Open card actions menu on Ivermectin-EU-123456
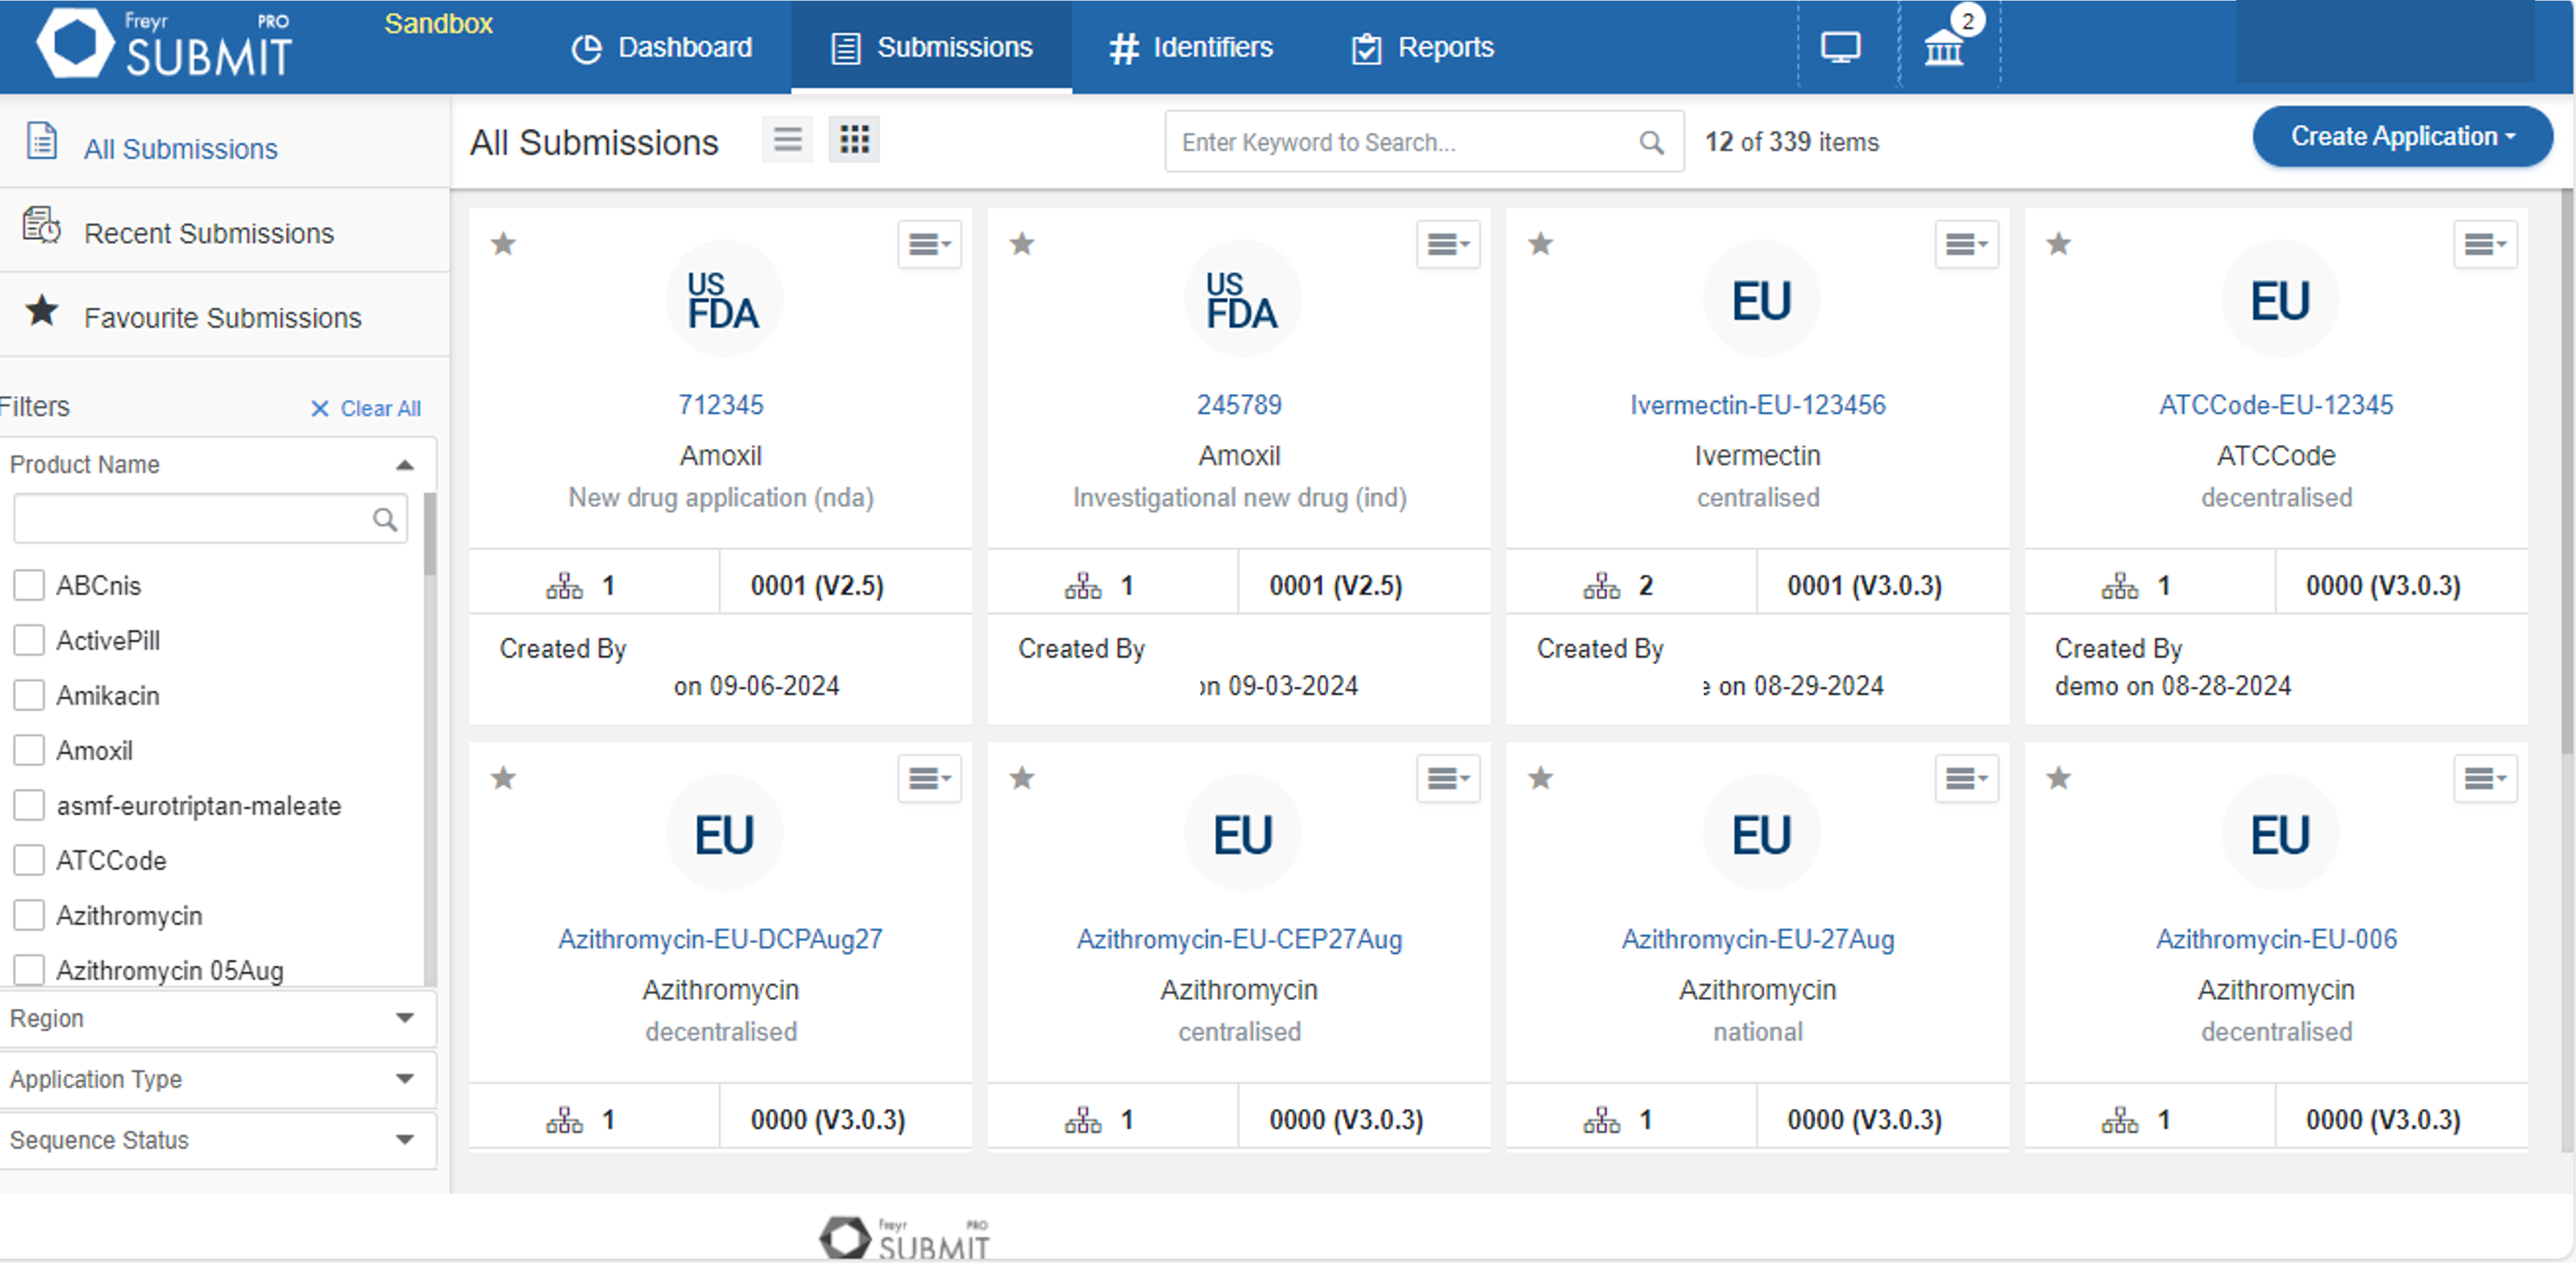Image resolution: width=2576 pixels, height=1263 pixels. click(1966, 243)
